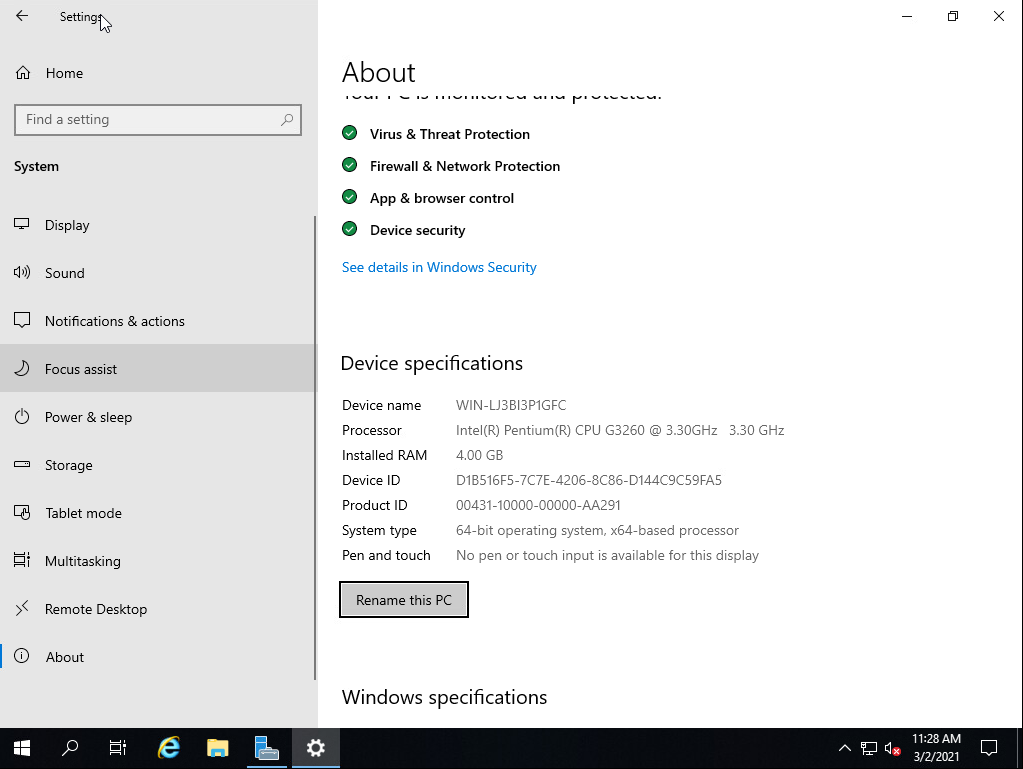Image resolution: width=1023 pixels, height=769 pixels.
Task: Open Tablet mode settings
Action: pos(158,513)
